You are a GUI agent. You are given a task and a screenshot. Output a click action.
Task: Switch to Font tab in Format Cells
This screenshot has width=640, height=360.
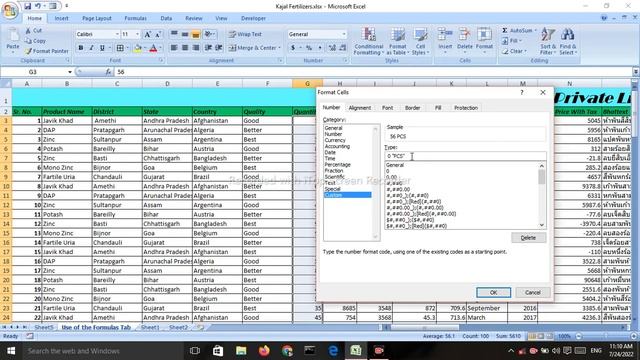(387, 108)
